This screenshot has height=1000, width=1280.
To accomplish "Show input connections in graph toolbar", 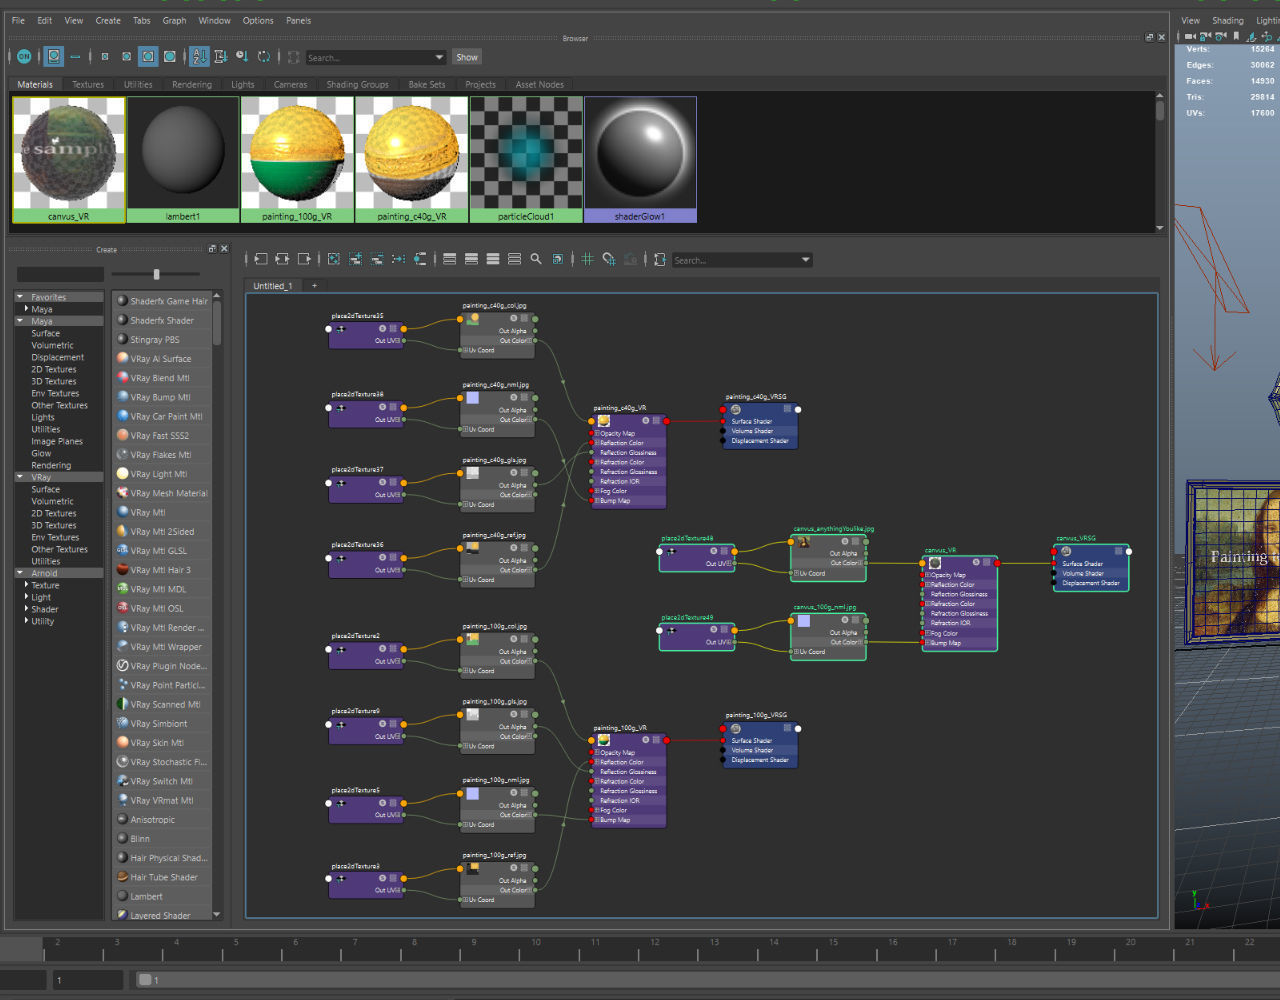I will (x=260, y=259).
